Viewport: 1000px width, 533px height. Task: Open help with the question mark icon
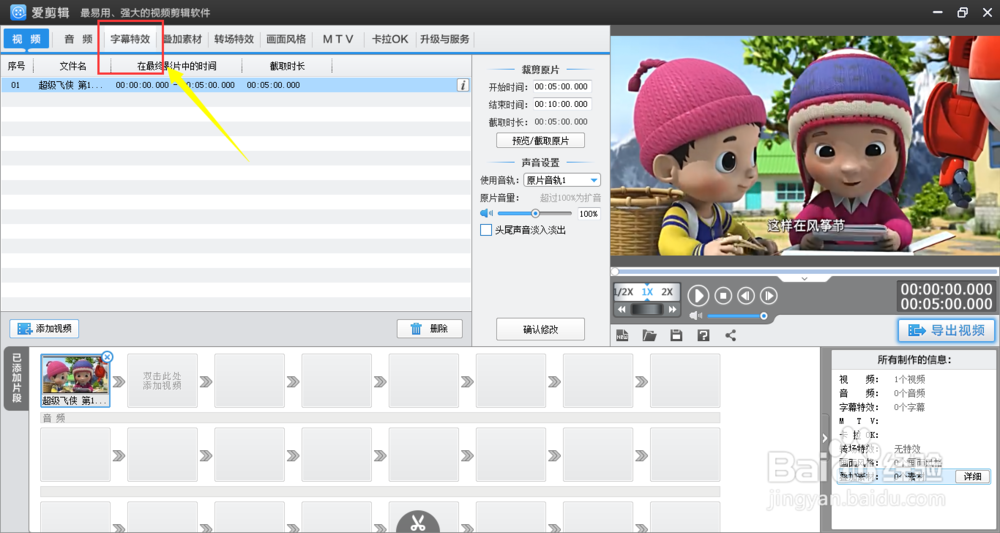tap(703, 335)
